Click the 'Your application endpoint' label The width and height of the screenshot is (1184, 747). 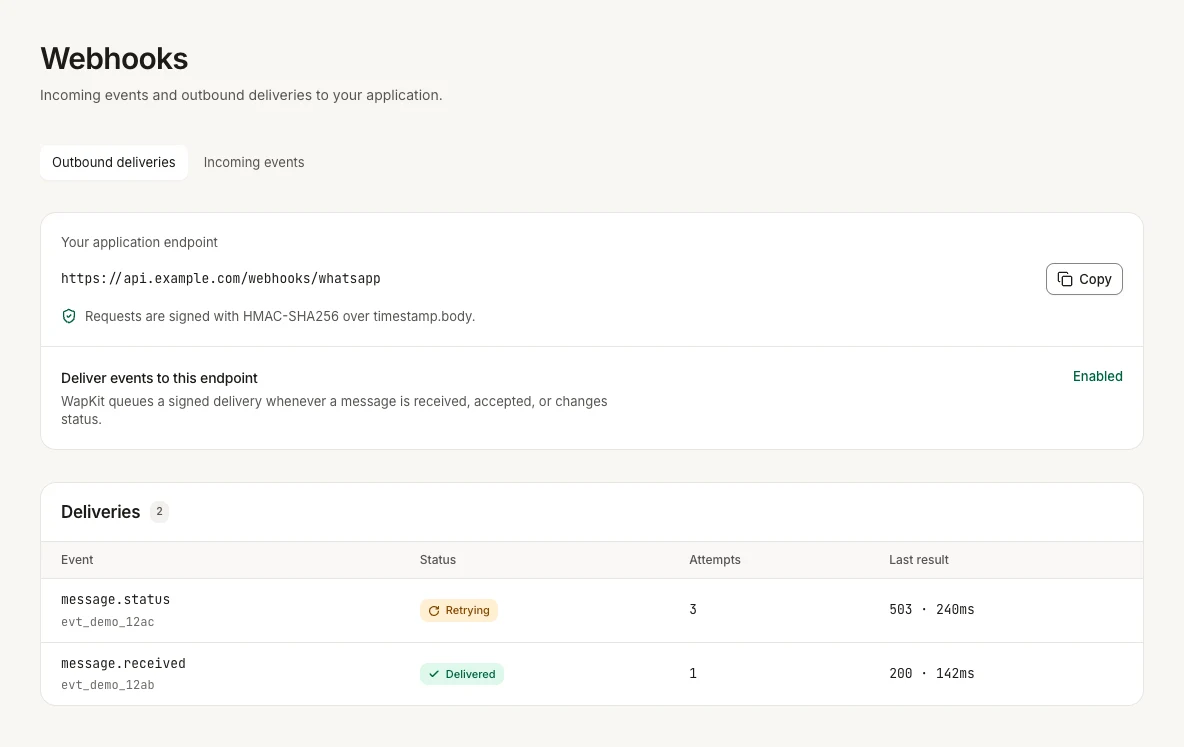(139, 242)
